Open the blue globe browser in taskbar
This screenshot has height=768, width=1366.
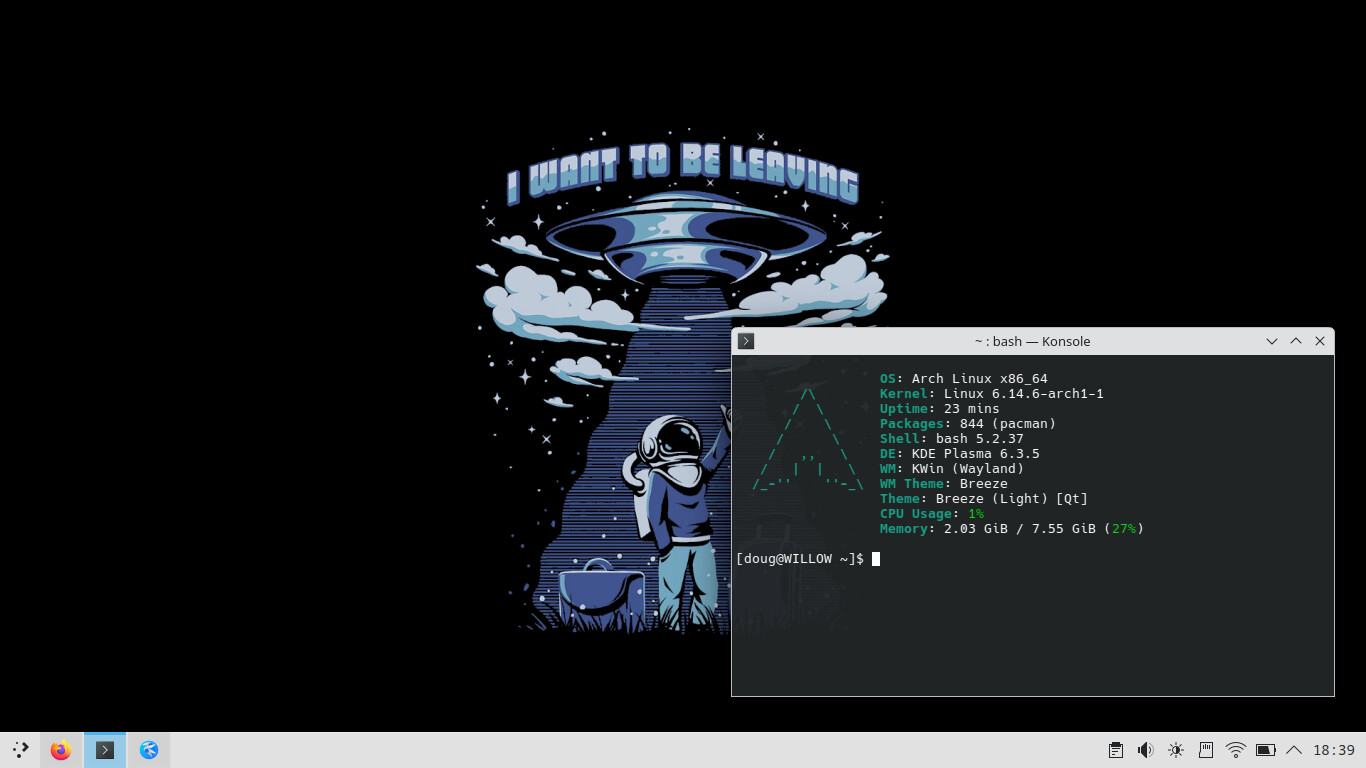click(149, 750)
